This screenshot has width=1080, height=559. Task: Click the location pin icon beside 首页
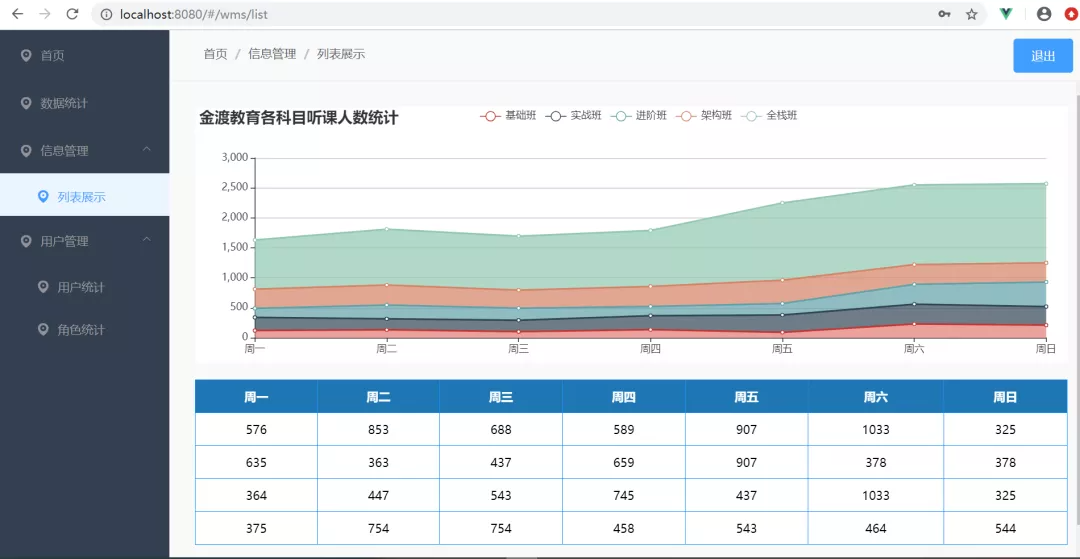(x=26, y=56)
